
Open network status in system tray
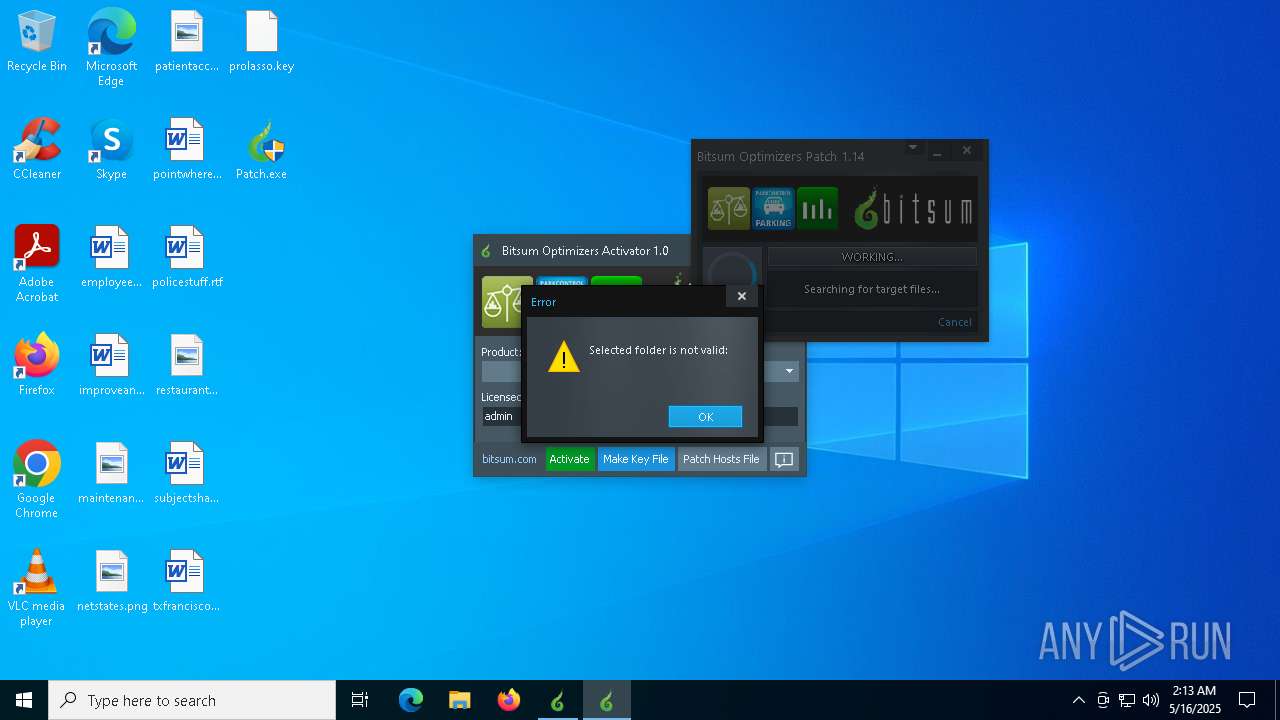click(x=1126, y=700)
